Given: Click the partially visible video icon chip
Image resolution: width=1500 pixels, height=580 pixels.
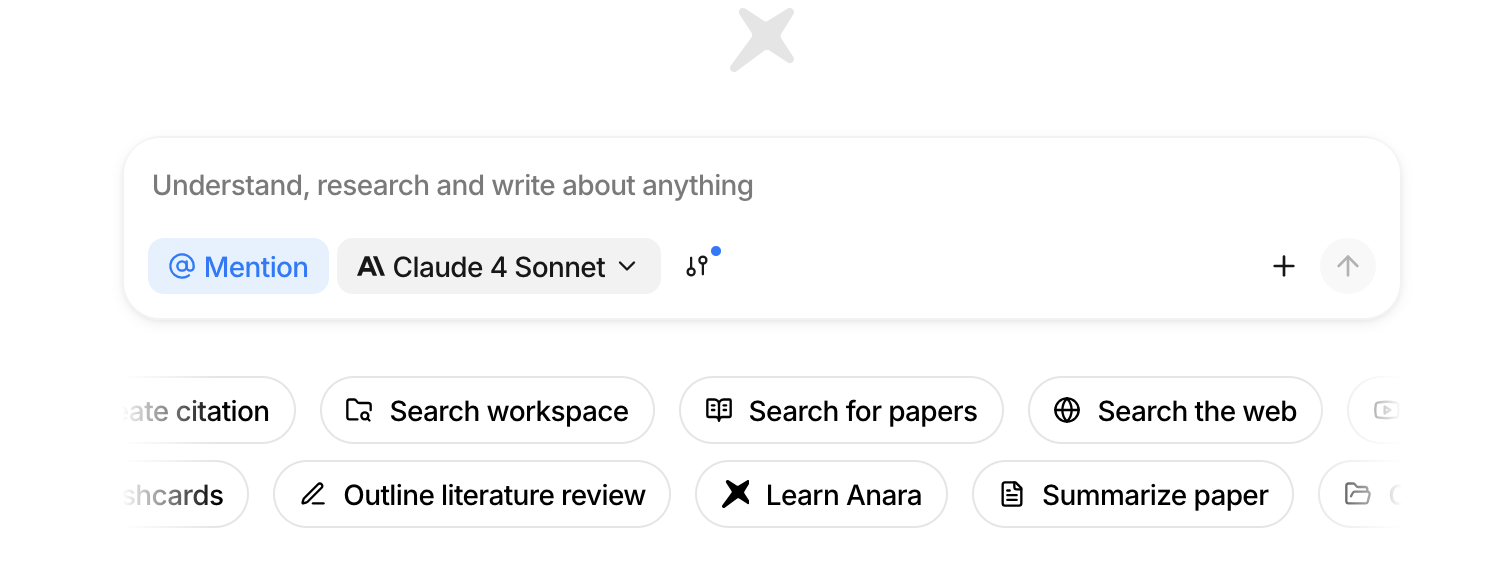Looking at the screenshot, I should (1373, 410).
